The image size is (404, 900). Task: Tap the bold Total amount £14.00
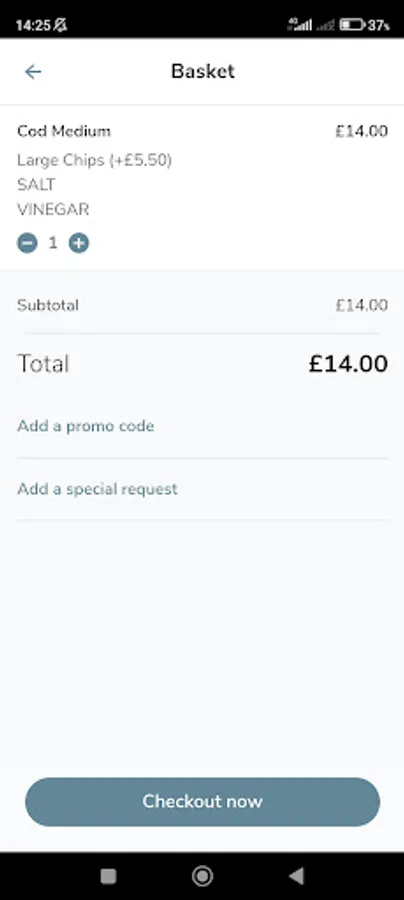tap(348, 364)
